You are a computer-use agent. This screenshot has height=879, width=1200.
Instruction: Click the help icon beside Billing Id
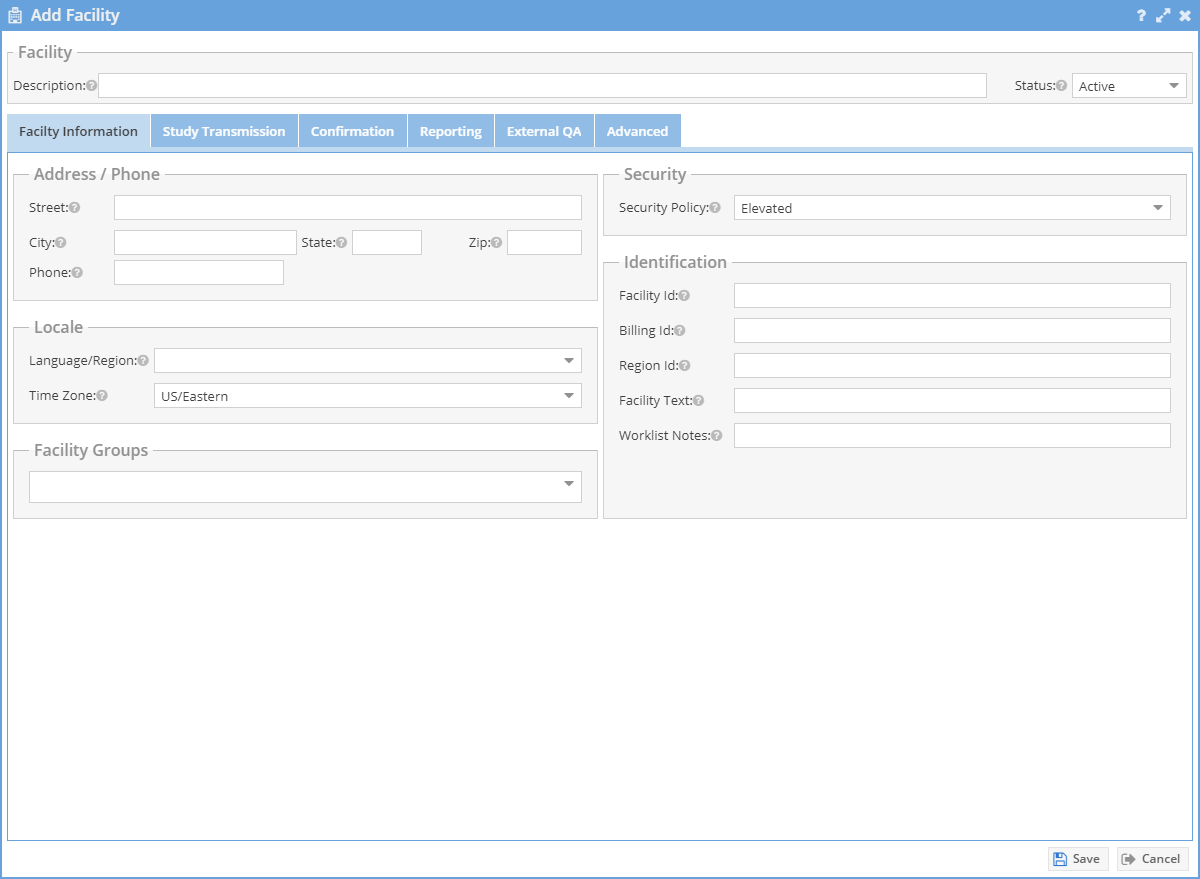click(680, 331)
